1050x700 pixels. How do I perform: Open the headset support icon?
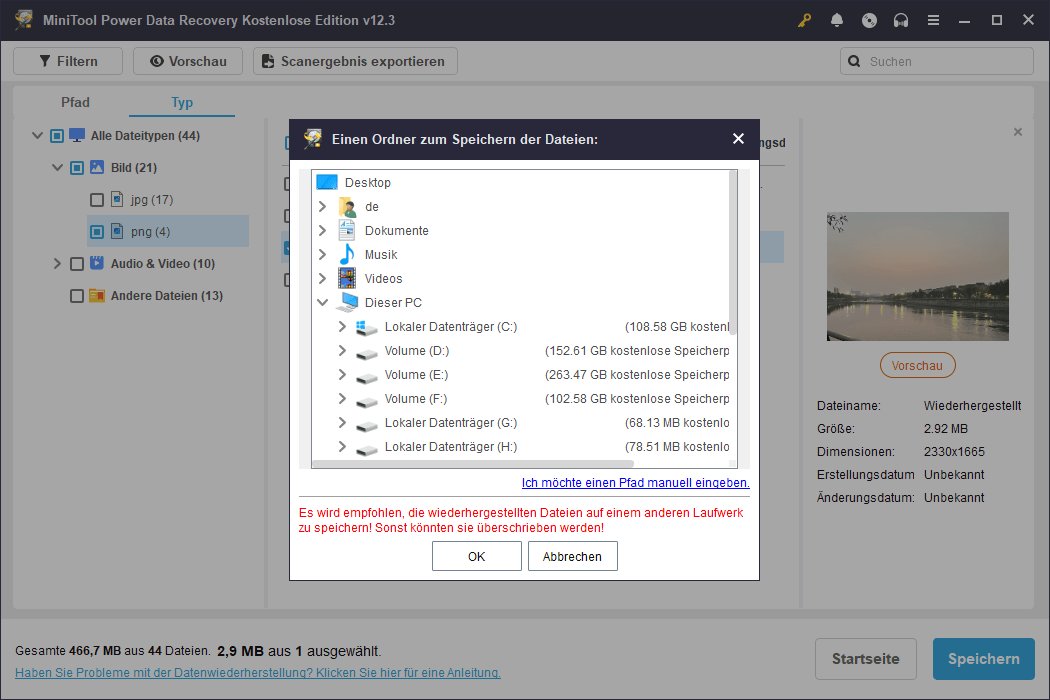(901, 20)
